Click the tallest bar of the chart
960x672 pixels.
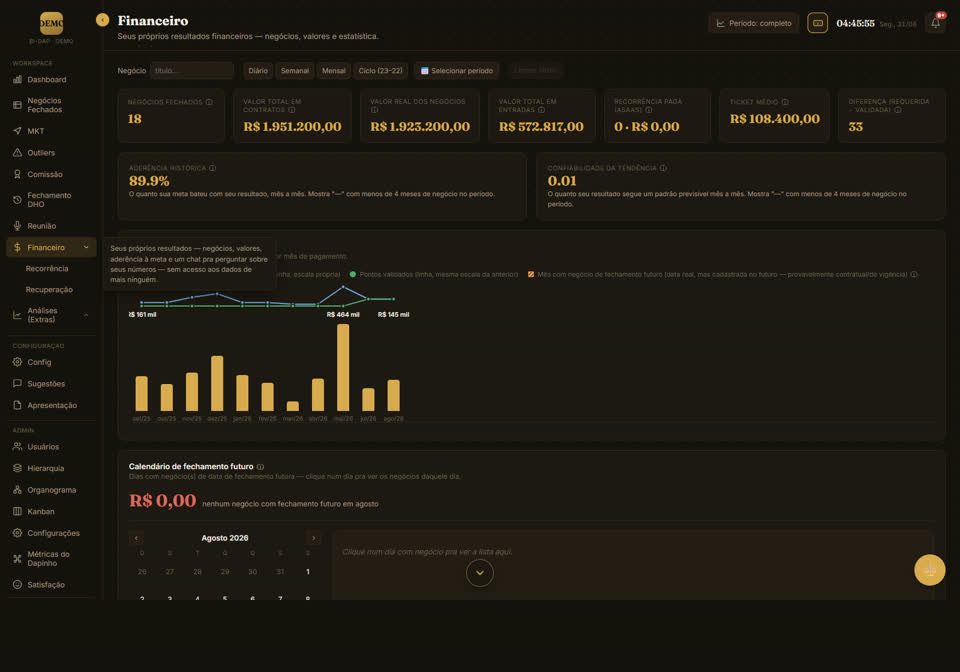point(343,367)
